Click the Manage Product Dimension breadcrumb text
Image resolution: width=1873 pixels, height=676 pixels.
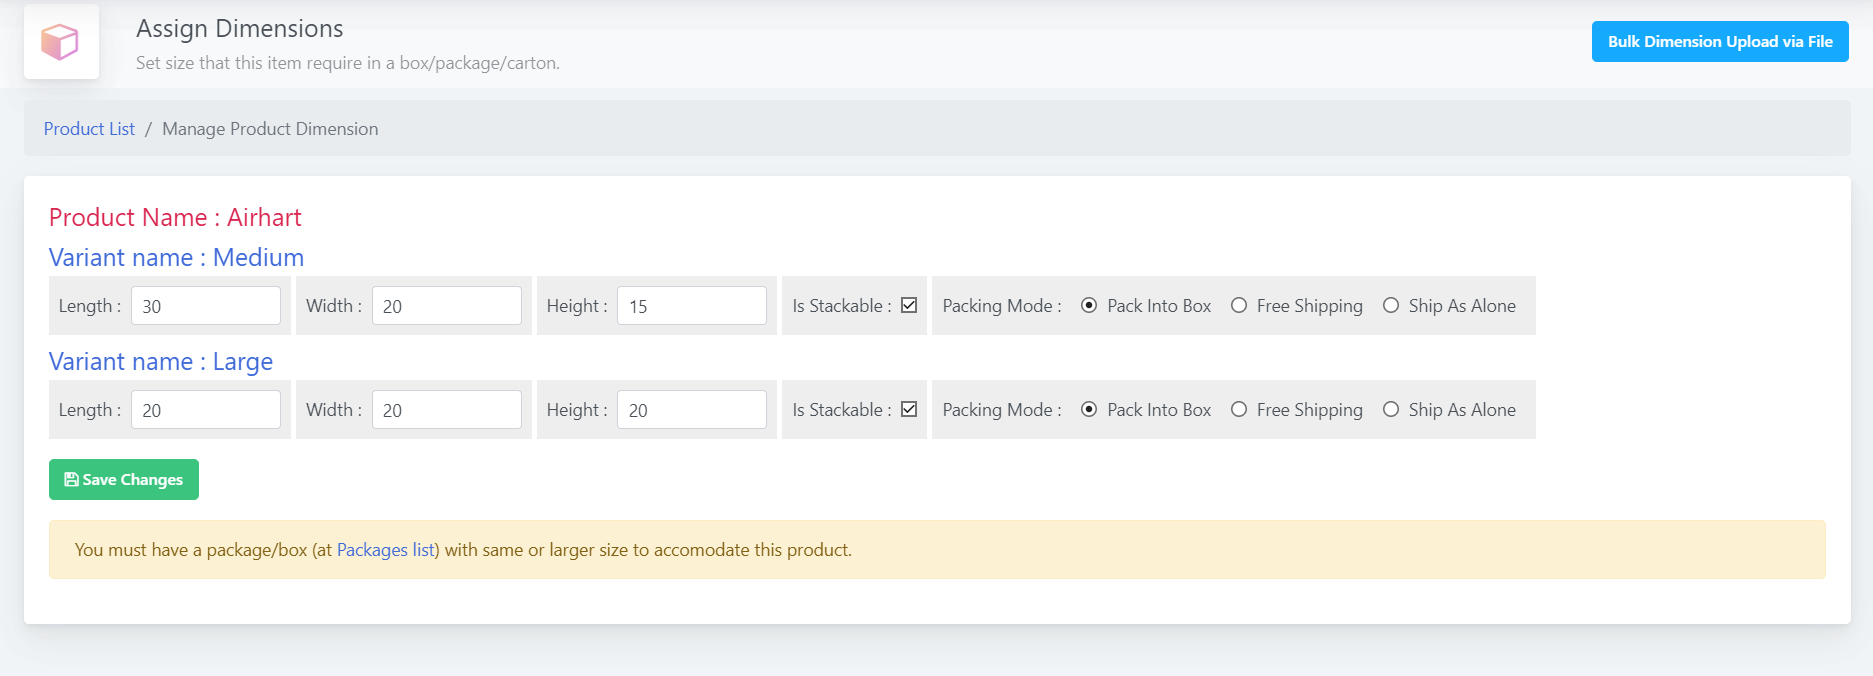coord(270,129)
